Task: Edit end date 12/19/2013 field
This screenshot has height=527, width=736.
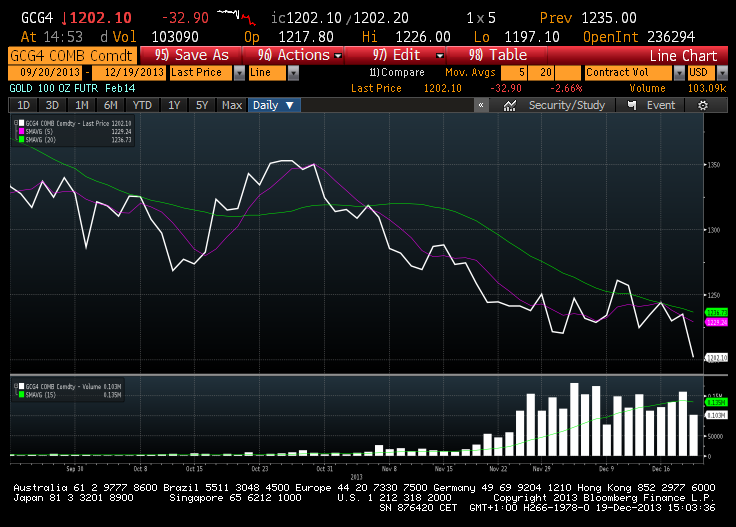Action: [x=129, y=73]
